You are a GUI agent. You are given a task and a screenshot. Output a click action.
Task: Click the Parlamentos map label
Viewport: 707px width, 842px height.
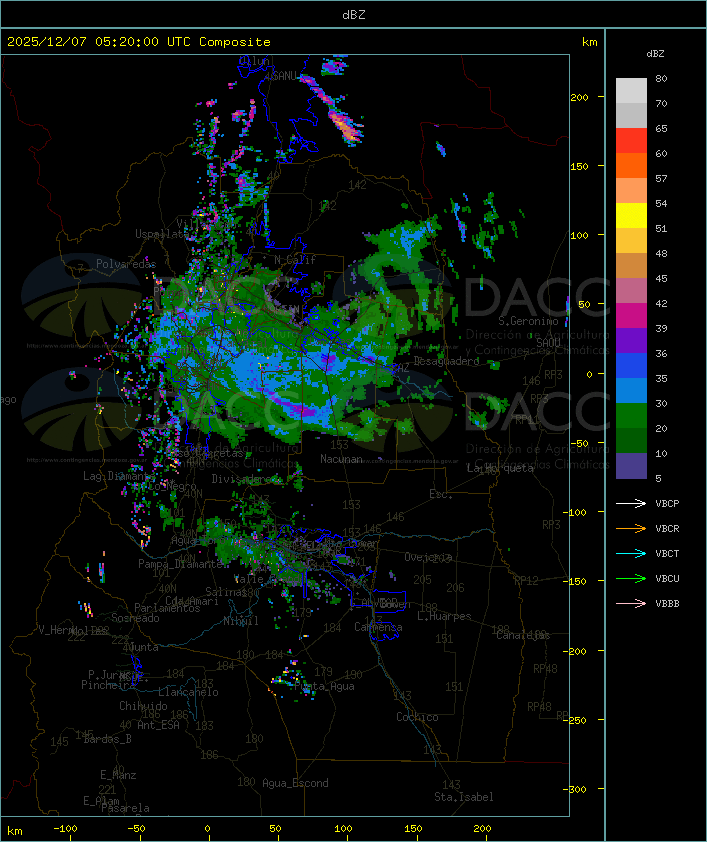pos(167,608)
